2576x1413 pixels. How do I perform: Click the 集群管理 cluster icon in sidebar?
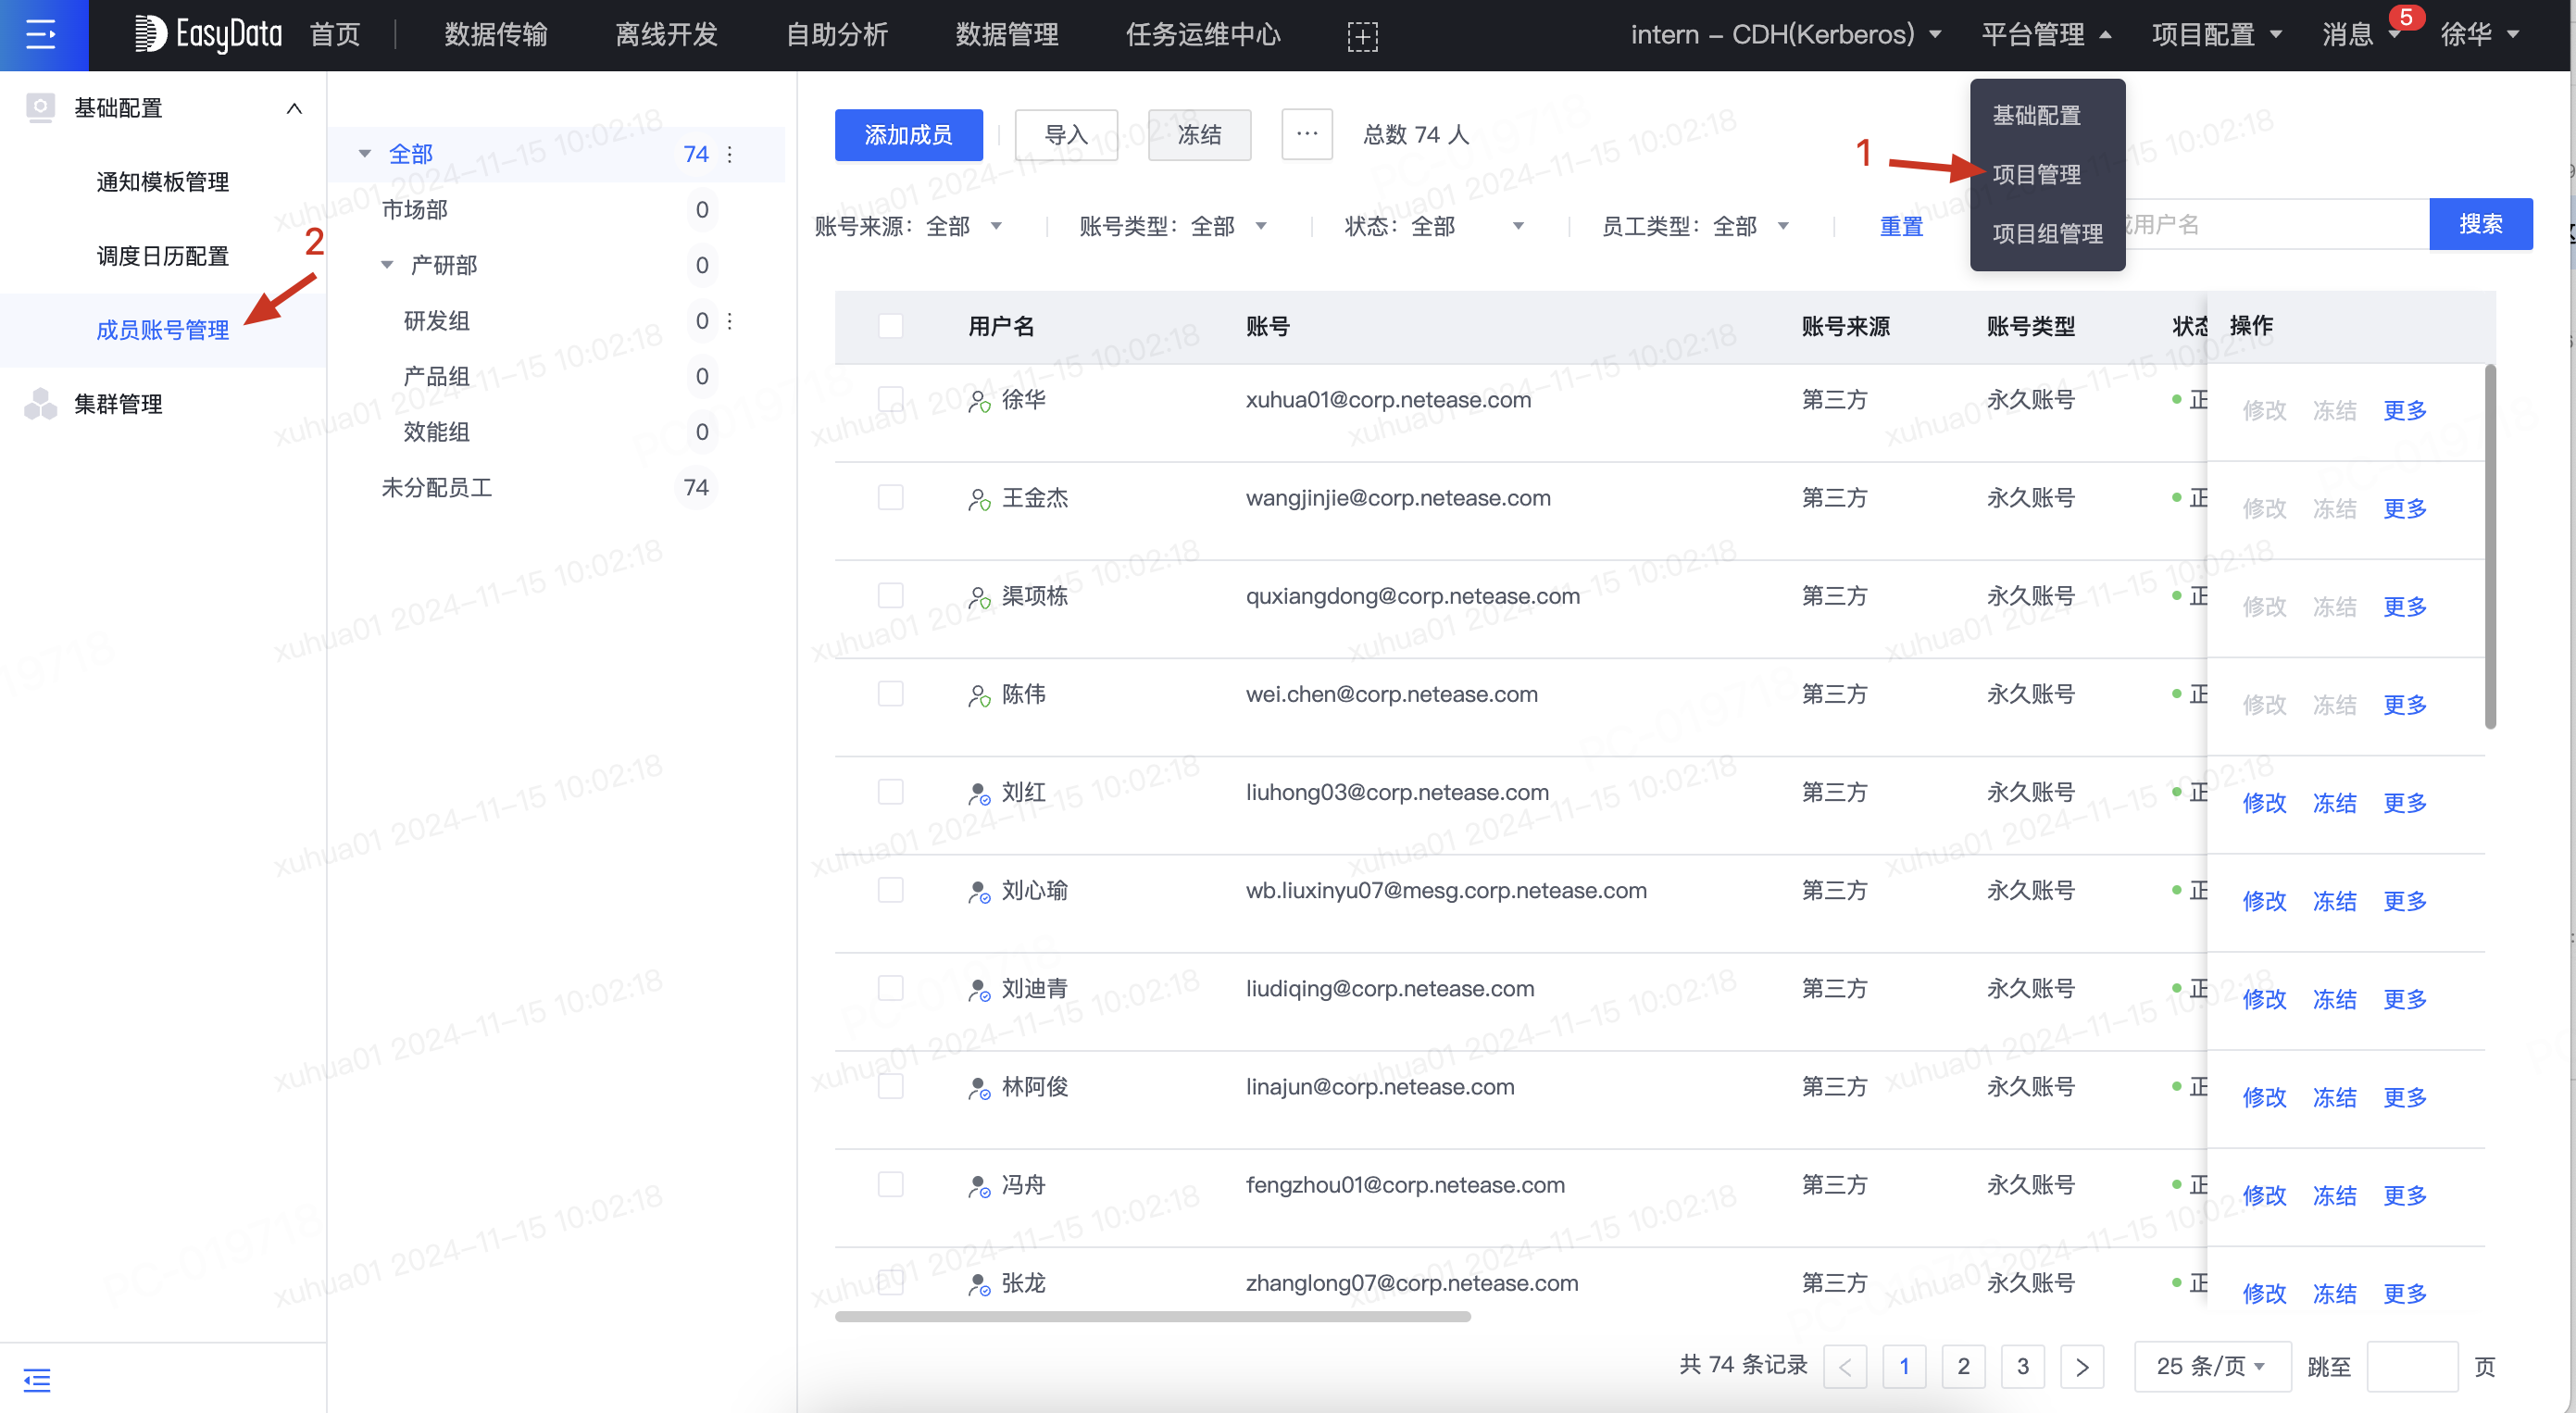(x=41, y=403)
